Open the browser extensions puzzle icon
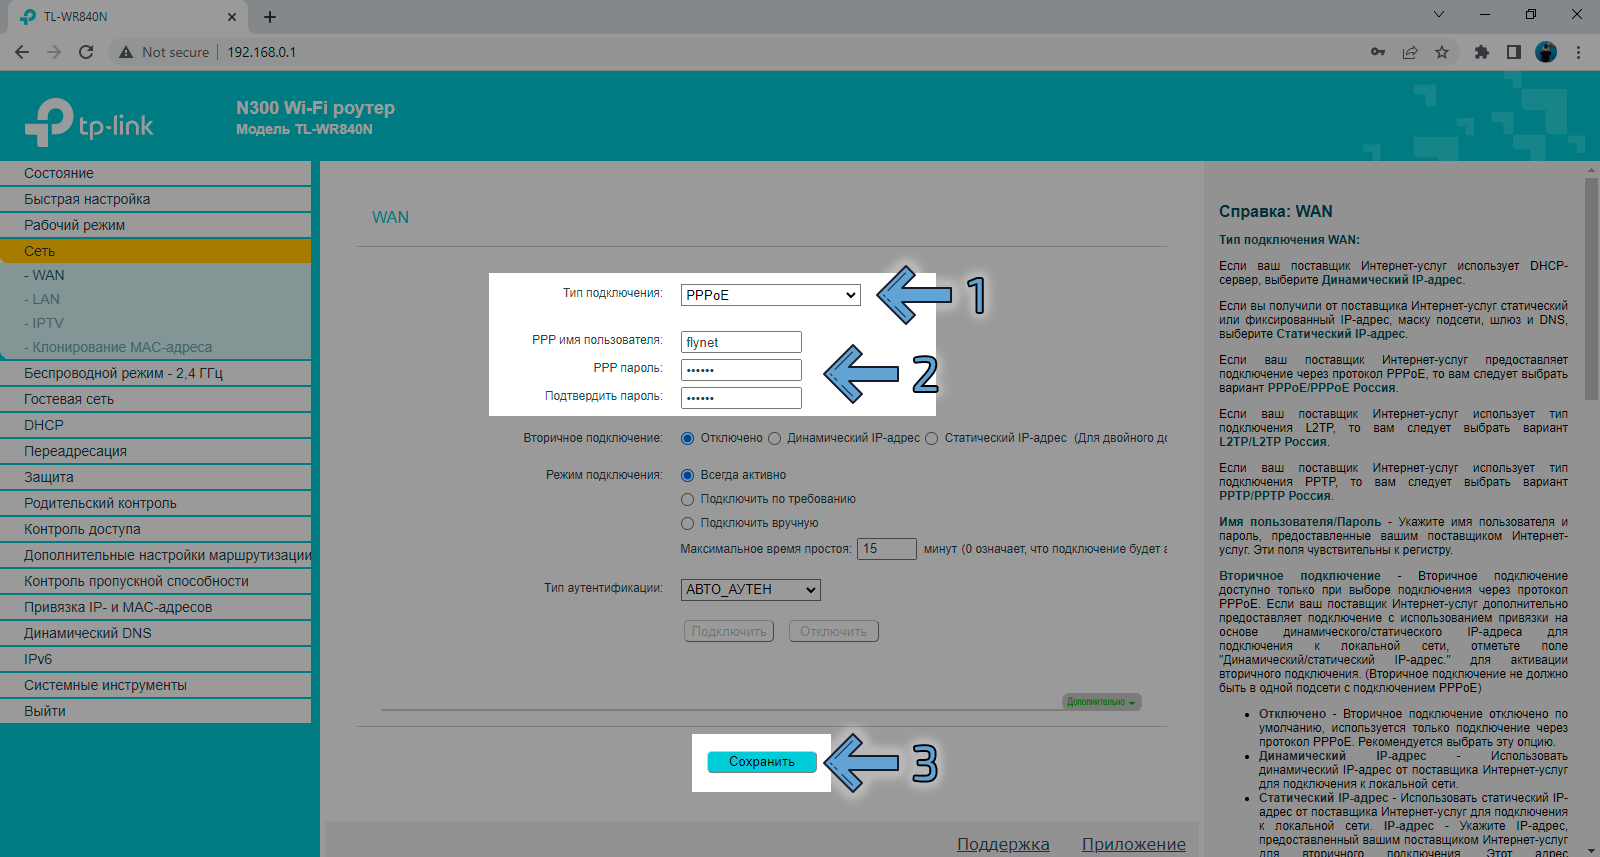This screenshot has width=1600, height=857. coord(1482,52)
